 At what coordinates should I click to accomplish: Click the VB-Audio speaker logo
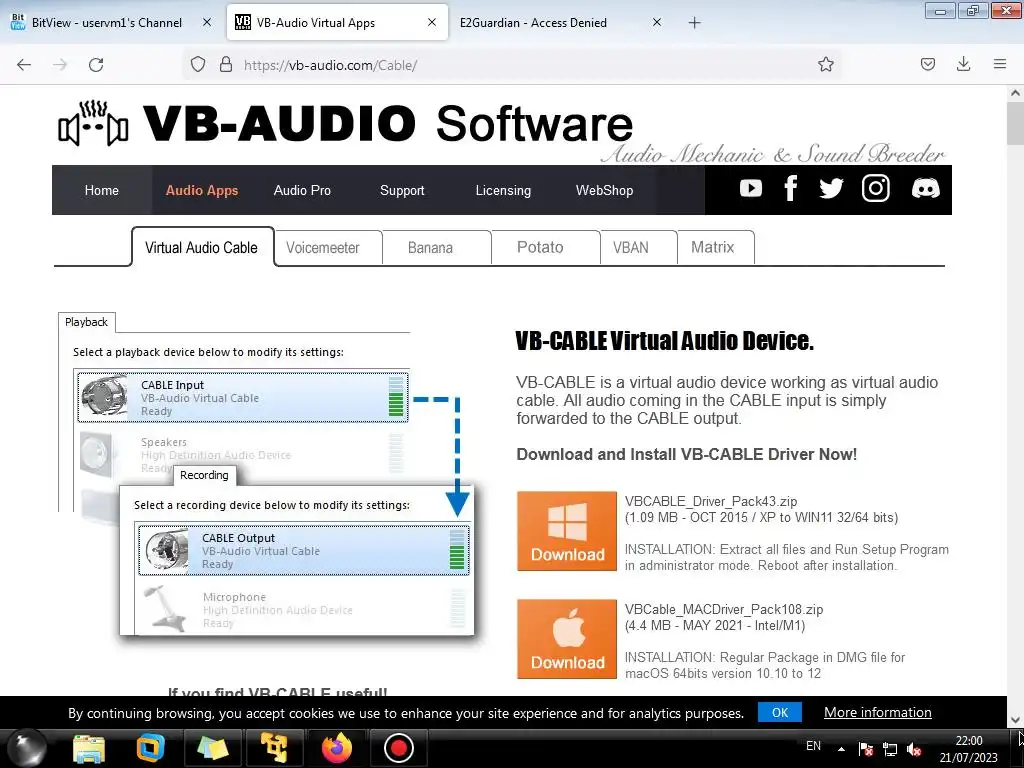point(93,124)
